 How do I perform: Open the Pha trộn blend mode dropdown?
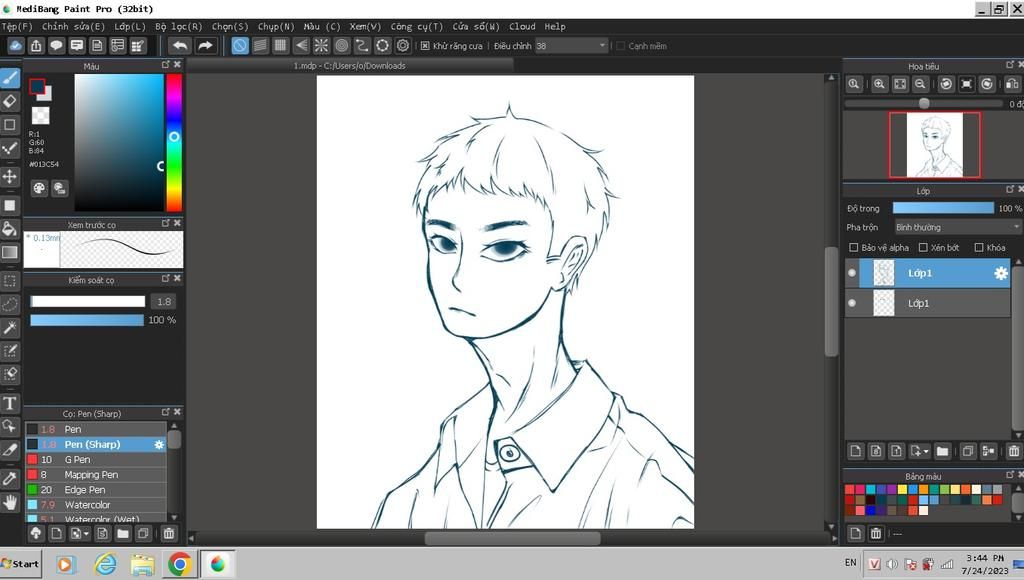coord(957,228)
